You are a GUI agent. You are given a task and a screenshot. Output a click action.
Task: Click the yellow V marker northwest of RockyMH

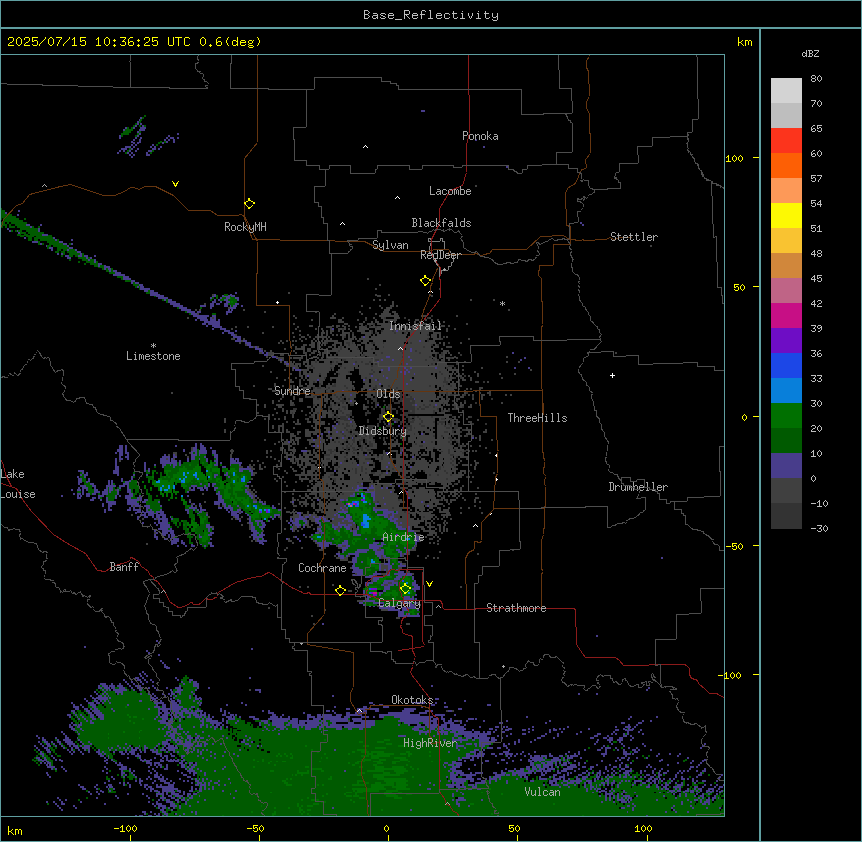[175, 184]
